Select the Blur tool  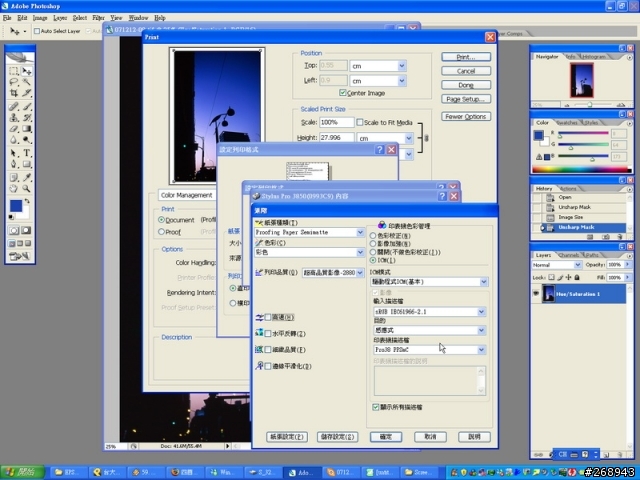[13, 140]
